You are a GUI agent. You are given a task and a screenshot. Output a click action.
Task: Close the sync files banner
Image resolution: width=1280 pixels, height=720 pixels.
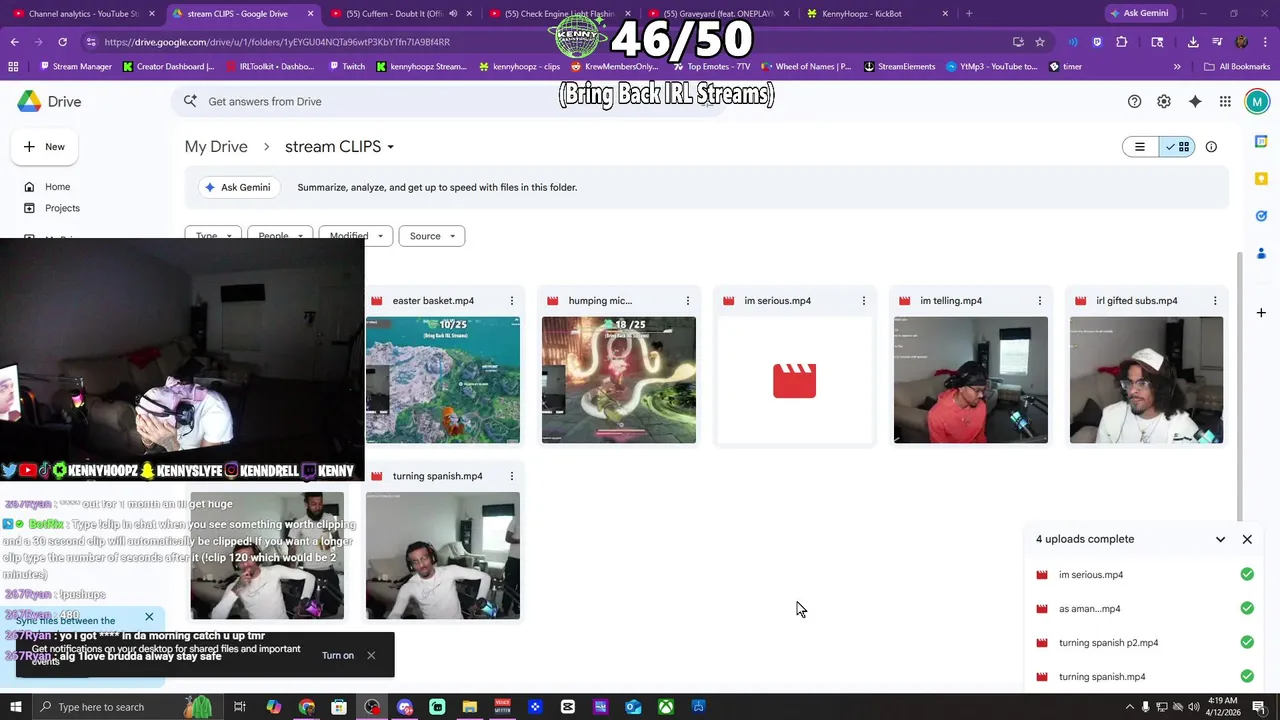point(149,617)
